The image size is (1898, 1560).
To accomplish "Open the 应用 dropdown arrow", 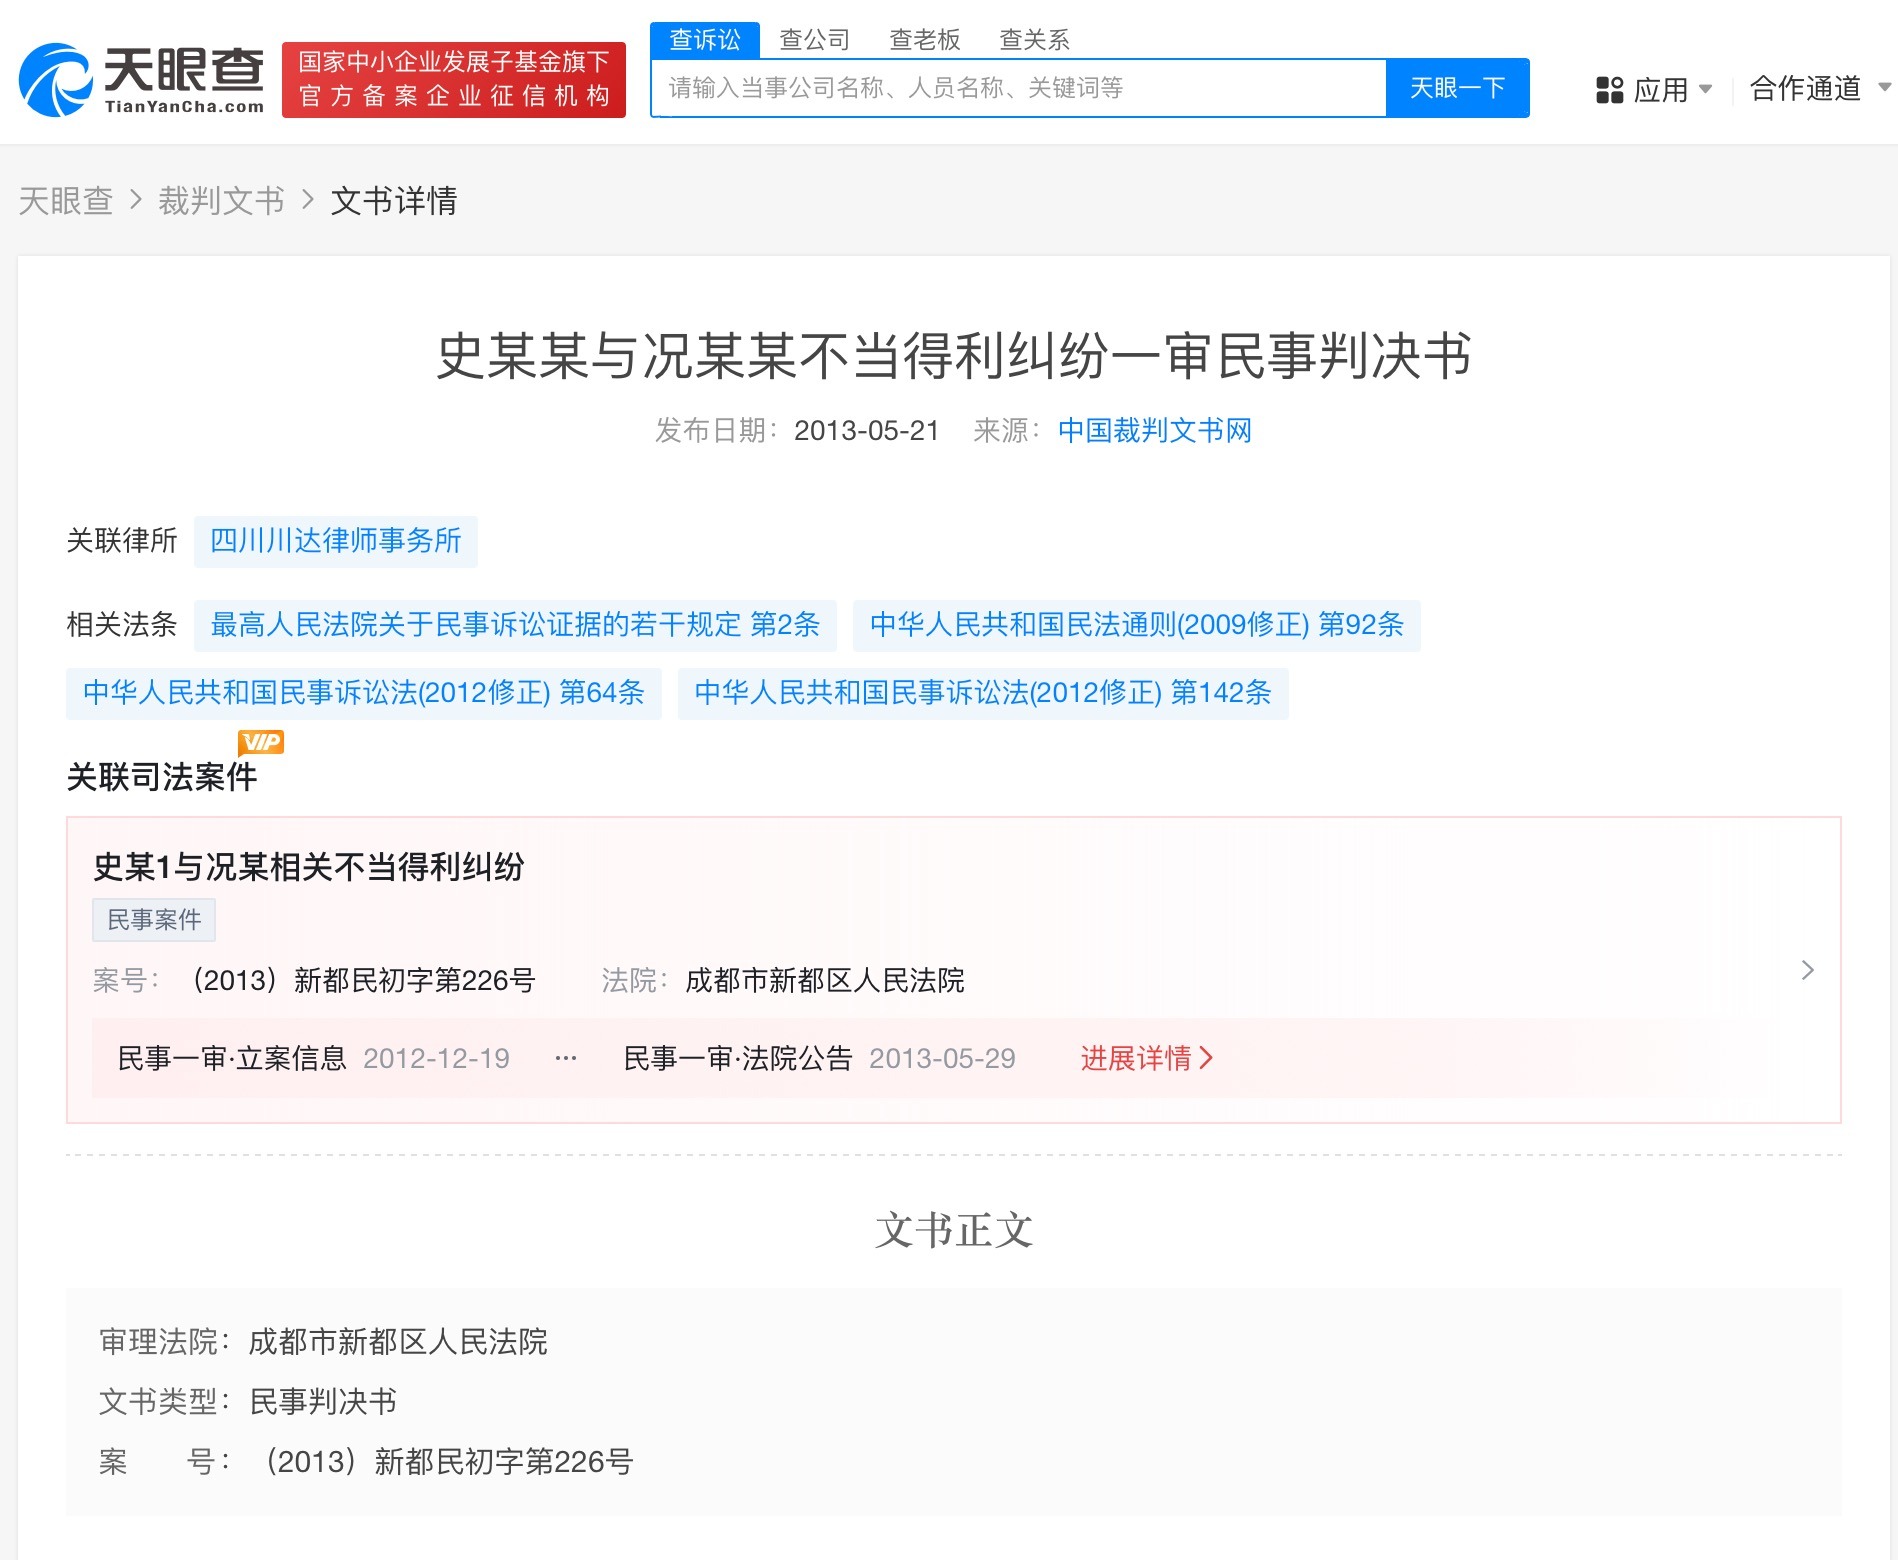I will 1706,89.
